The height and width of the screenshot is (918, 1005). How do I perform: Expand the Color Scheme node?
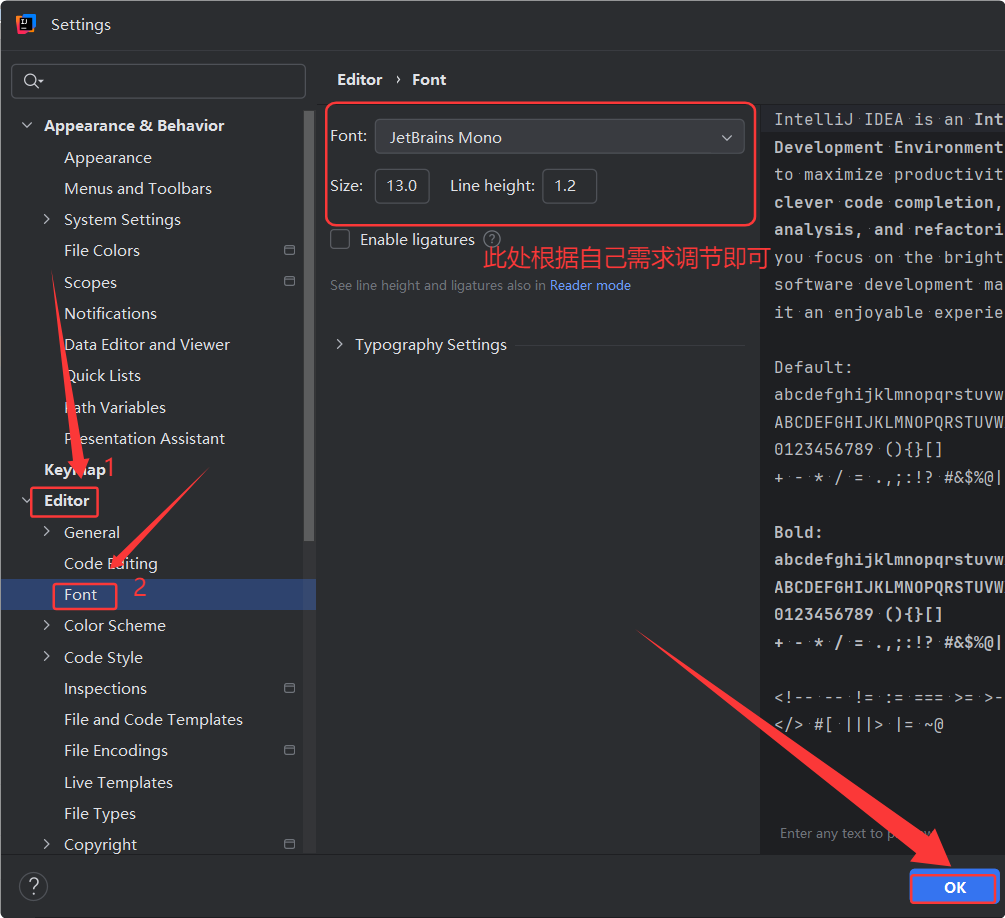pos(47,625)
